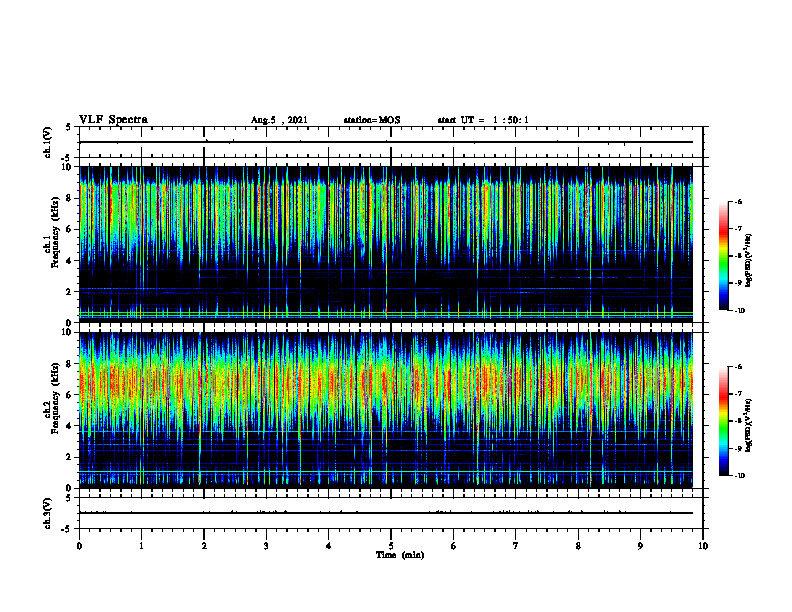Image resolution: width=792 pixels, height=612 pixels.
Task: Click the time axis tick label '0'
Action: 79,546
